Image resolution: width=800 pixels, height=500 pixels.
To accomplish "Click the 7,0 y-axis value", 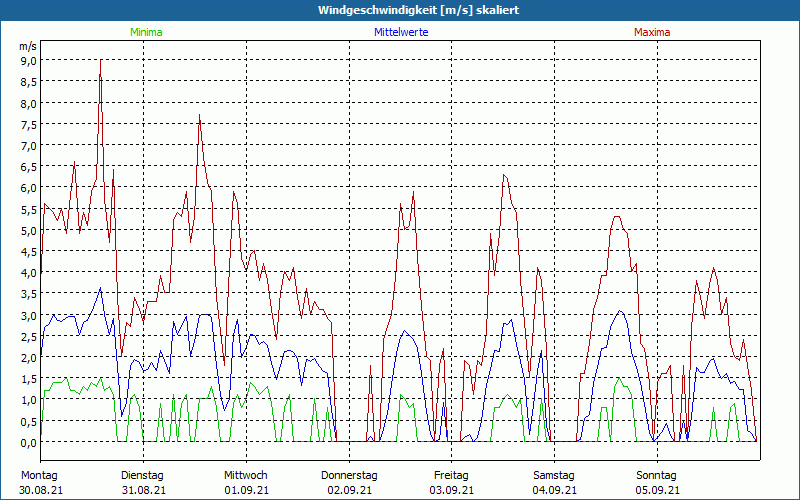I will point(29,145).
